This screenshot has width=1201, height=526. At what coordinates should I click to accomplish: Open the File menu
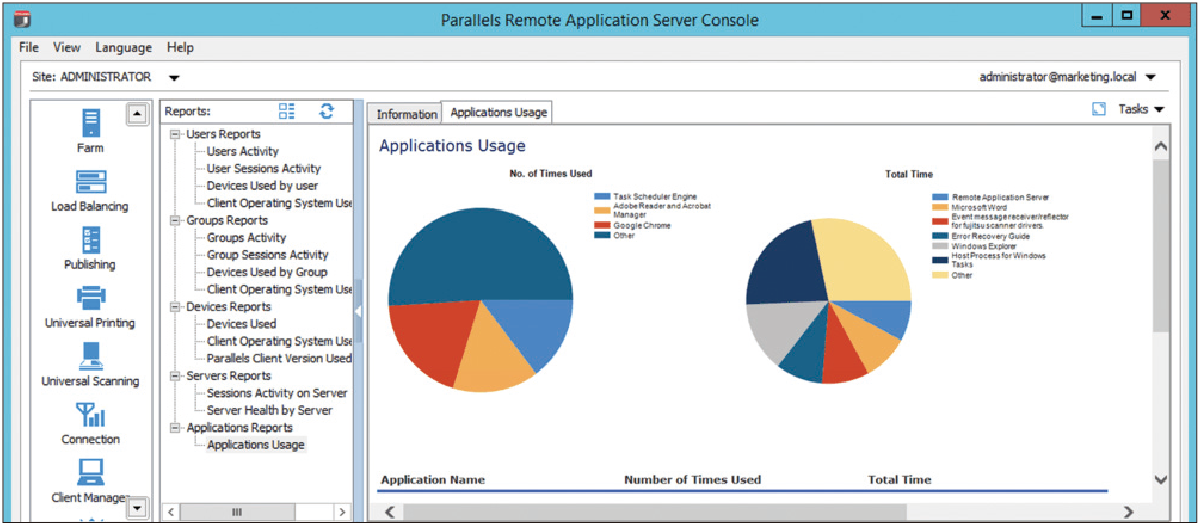pos(29,47)
